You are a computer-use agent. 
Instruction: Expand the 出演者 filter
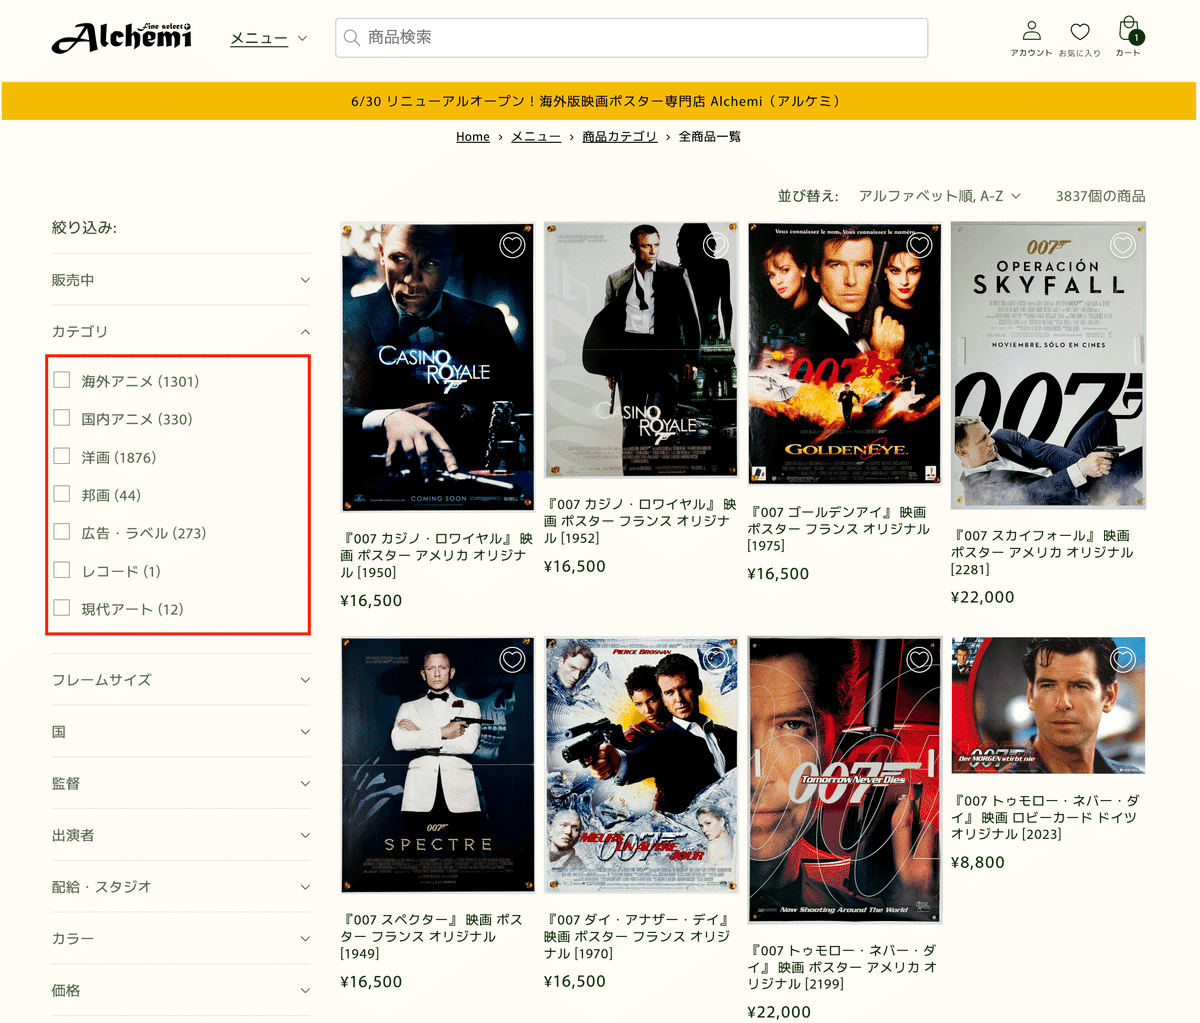pyautogui.click(x=181, y=835)
